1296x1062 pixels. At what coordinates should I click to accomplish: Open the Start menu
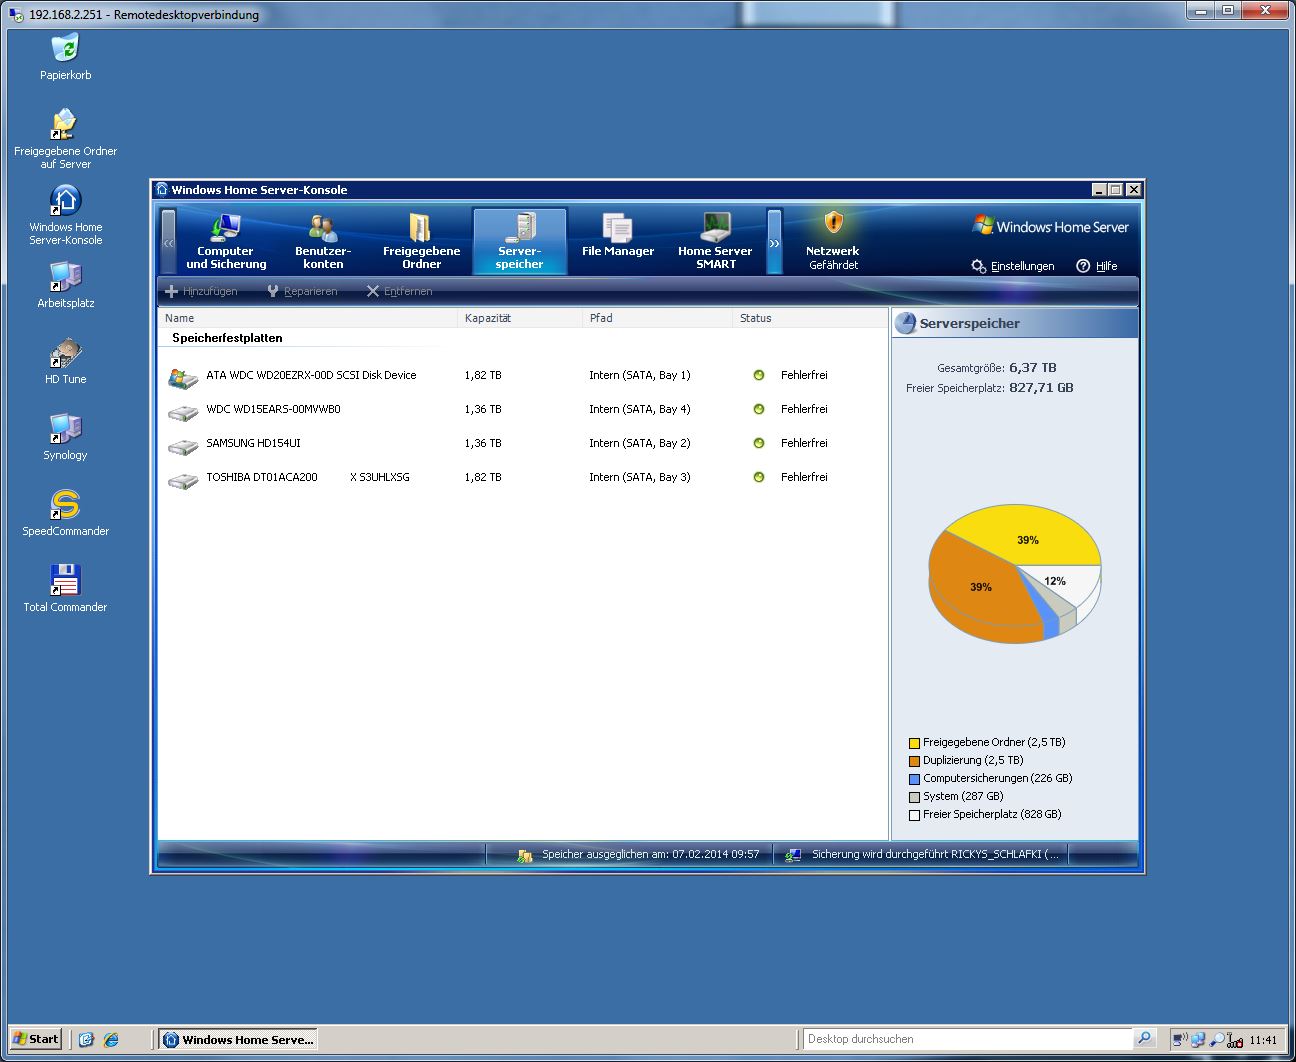click(x=35, y=1039)
